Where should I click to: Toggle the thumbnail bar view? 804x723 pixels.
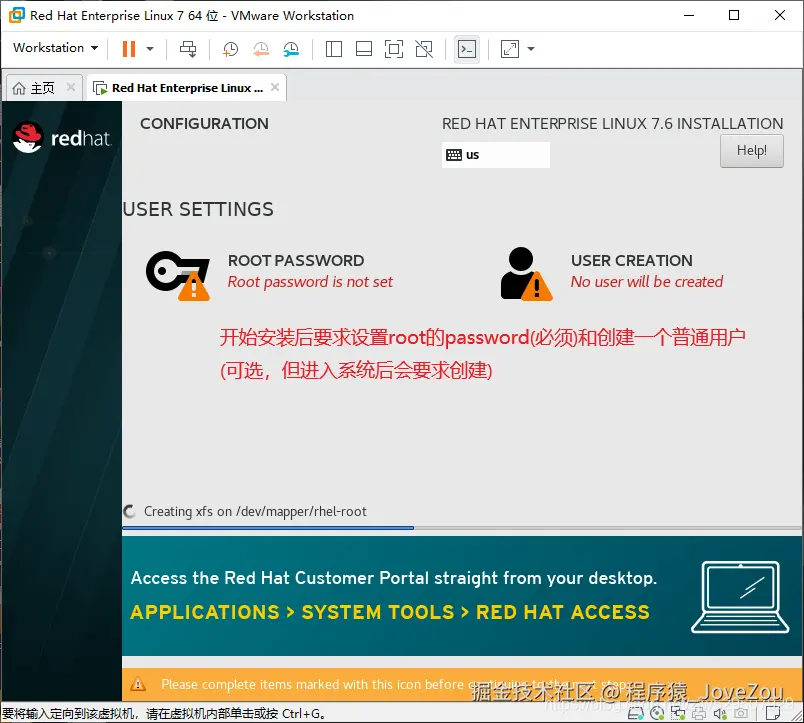[x=364, y=49]
